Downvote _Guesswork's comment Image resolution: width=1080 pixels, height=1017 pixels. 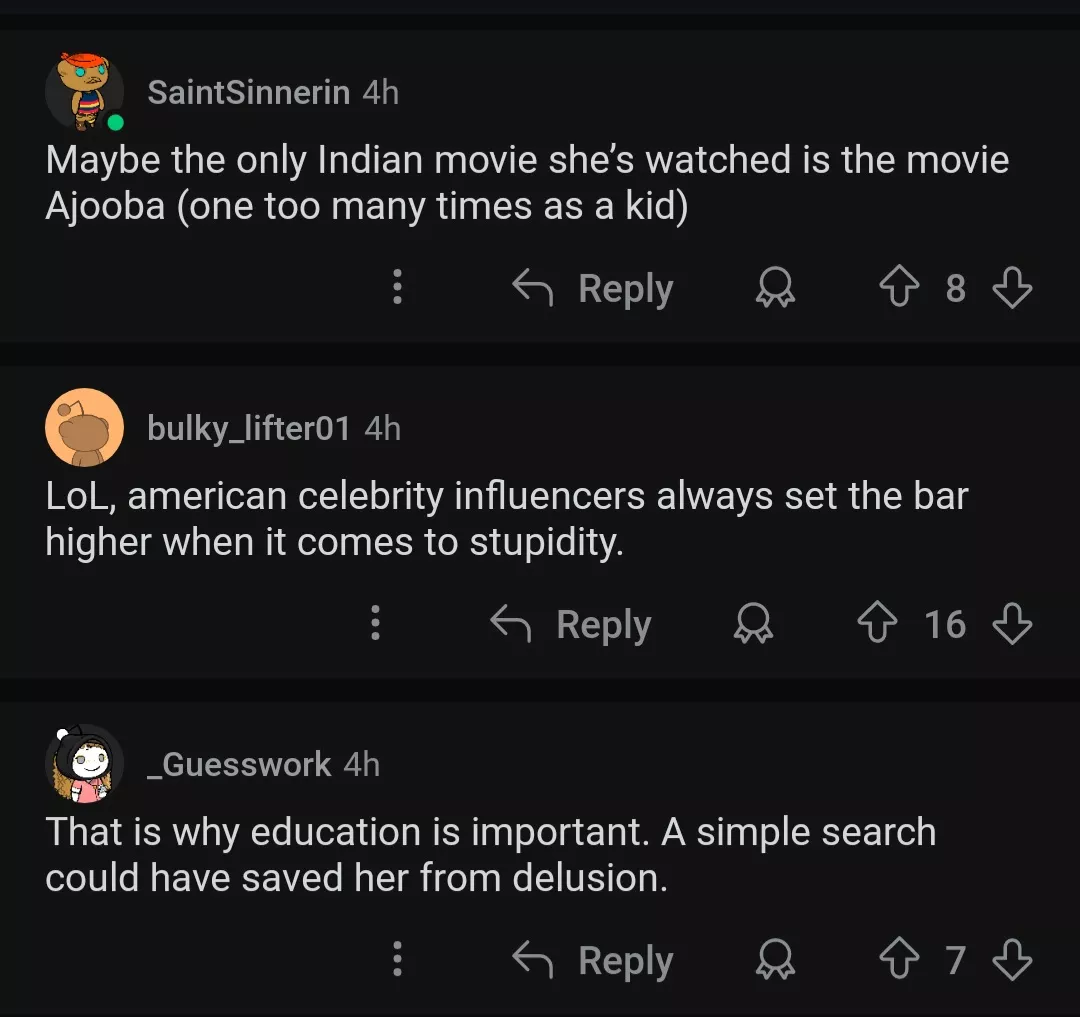pos(1011,961)
